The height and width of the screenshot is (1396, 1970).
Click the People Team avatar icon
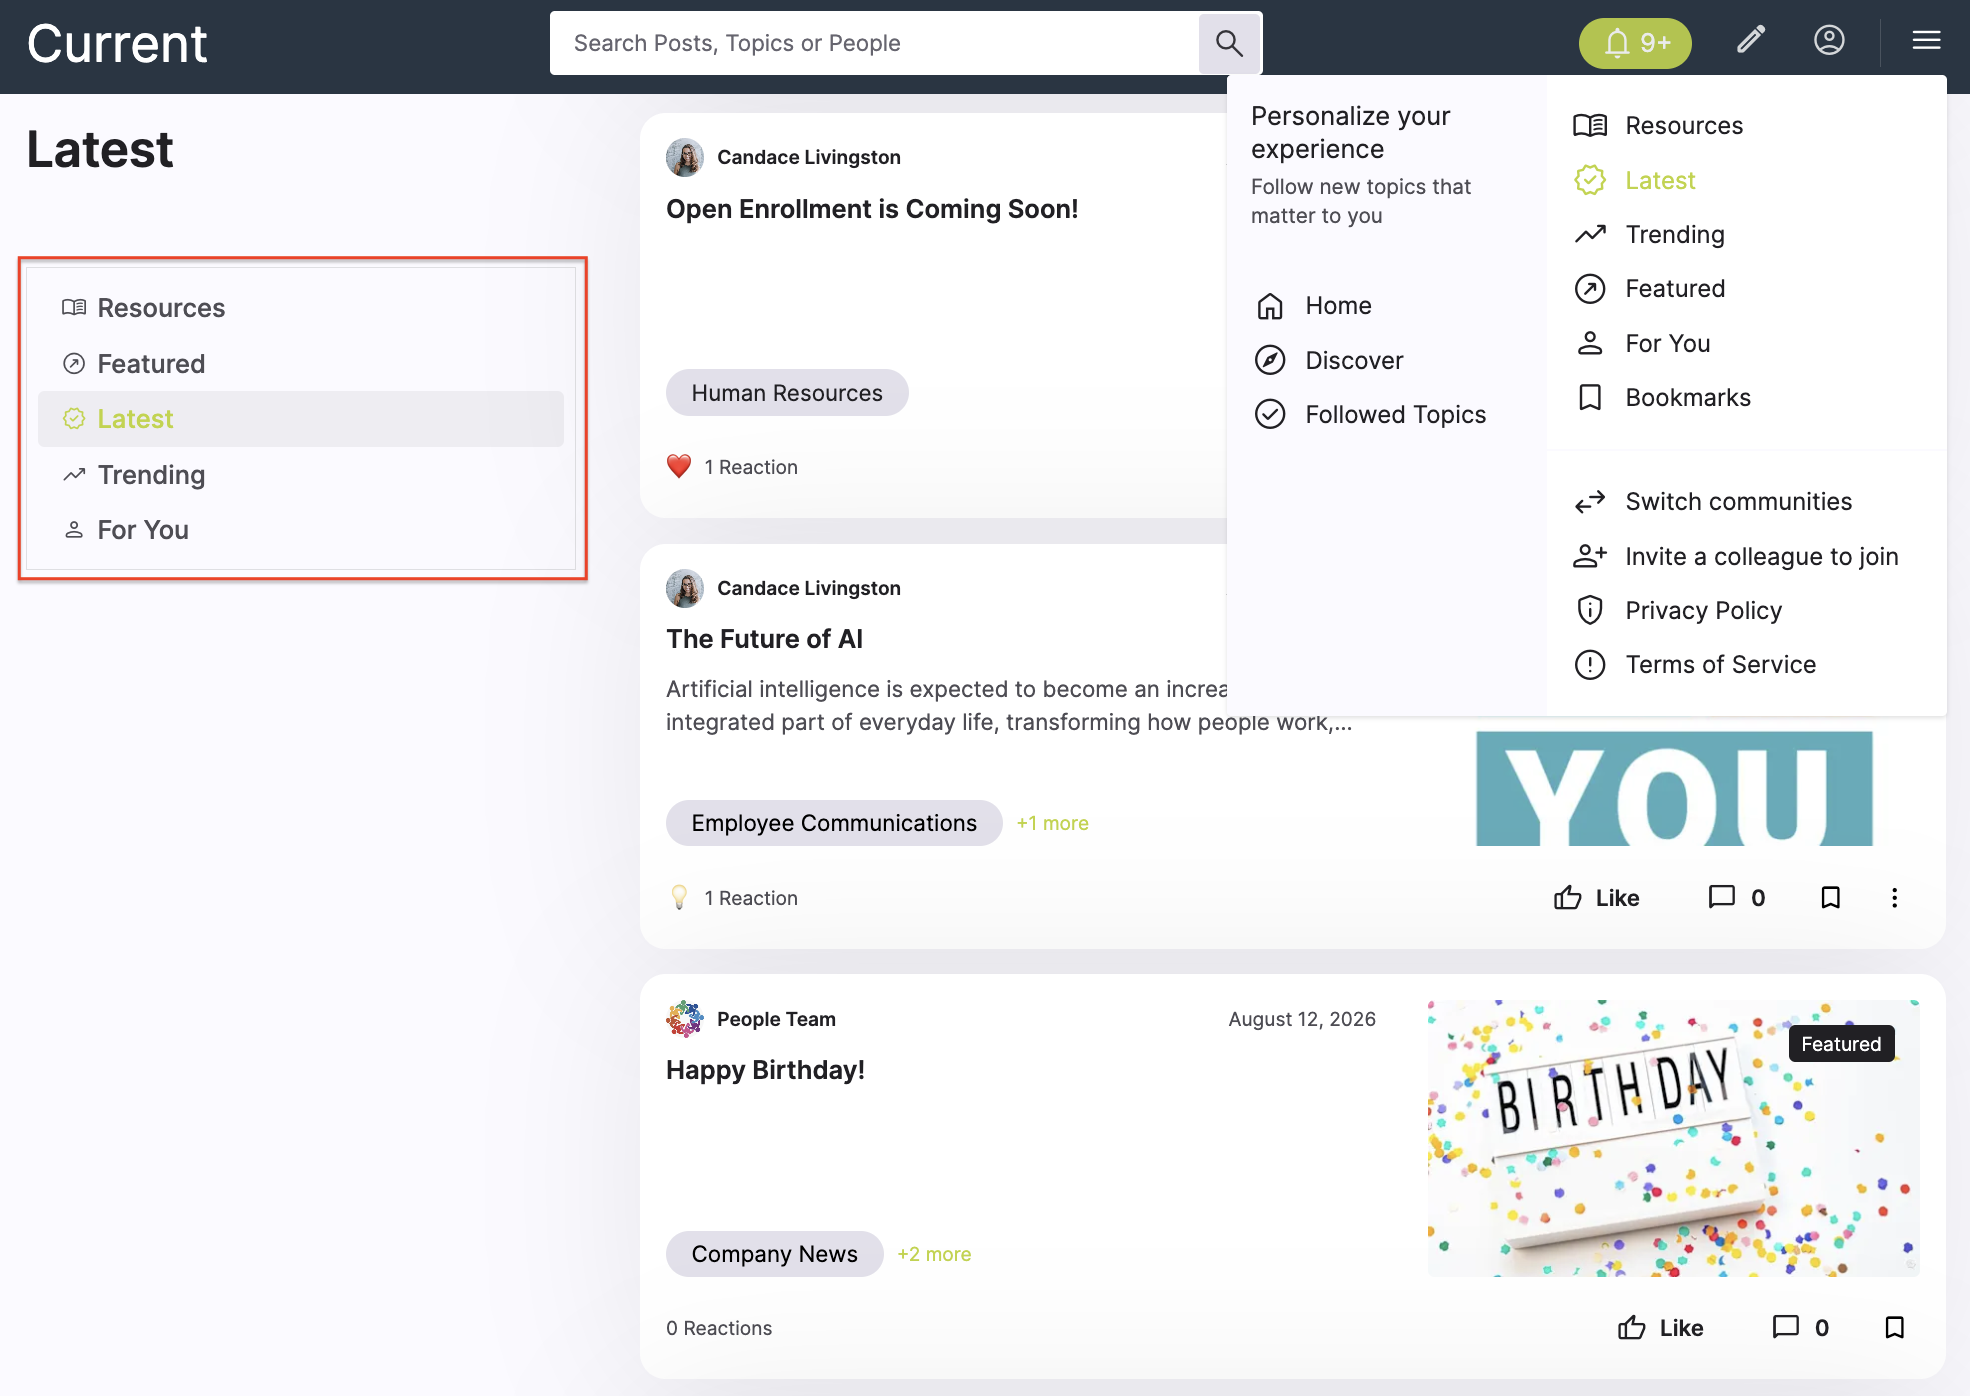(685, 1019)
